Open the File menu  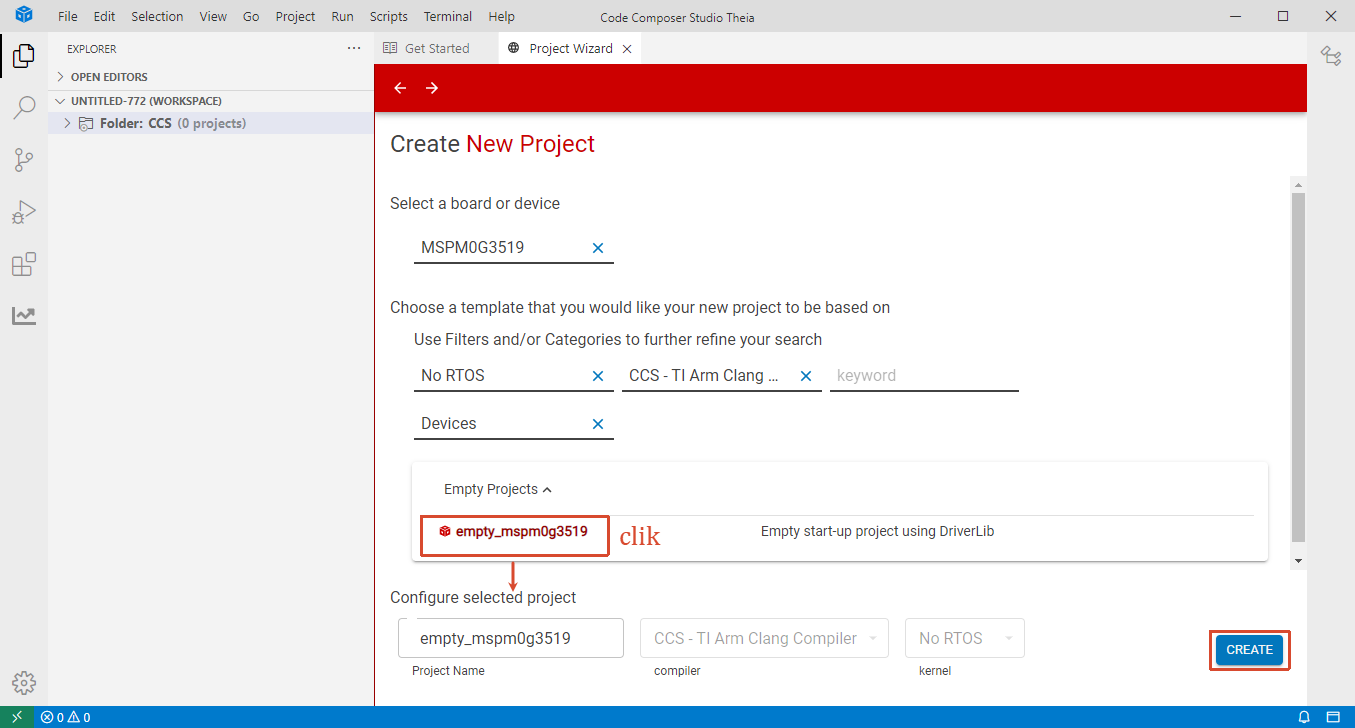click(68, 16)
